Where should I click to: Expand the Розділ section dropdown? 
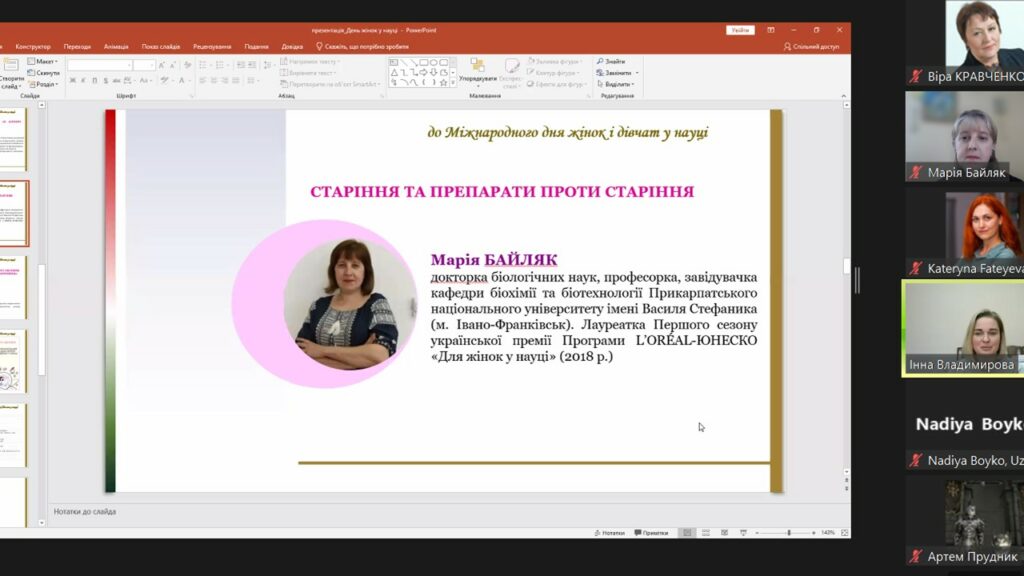(x=43, y=84)
